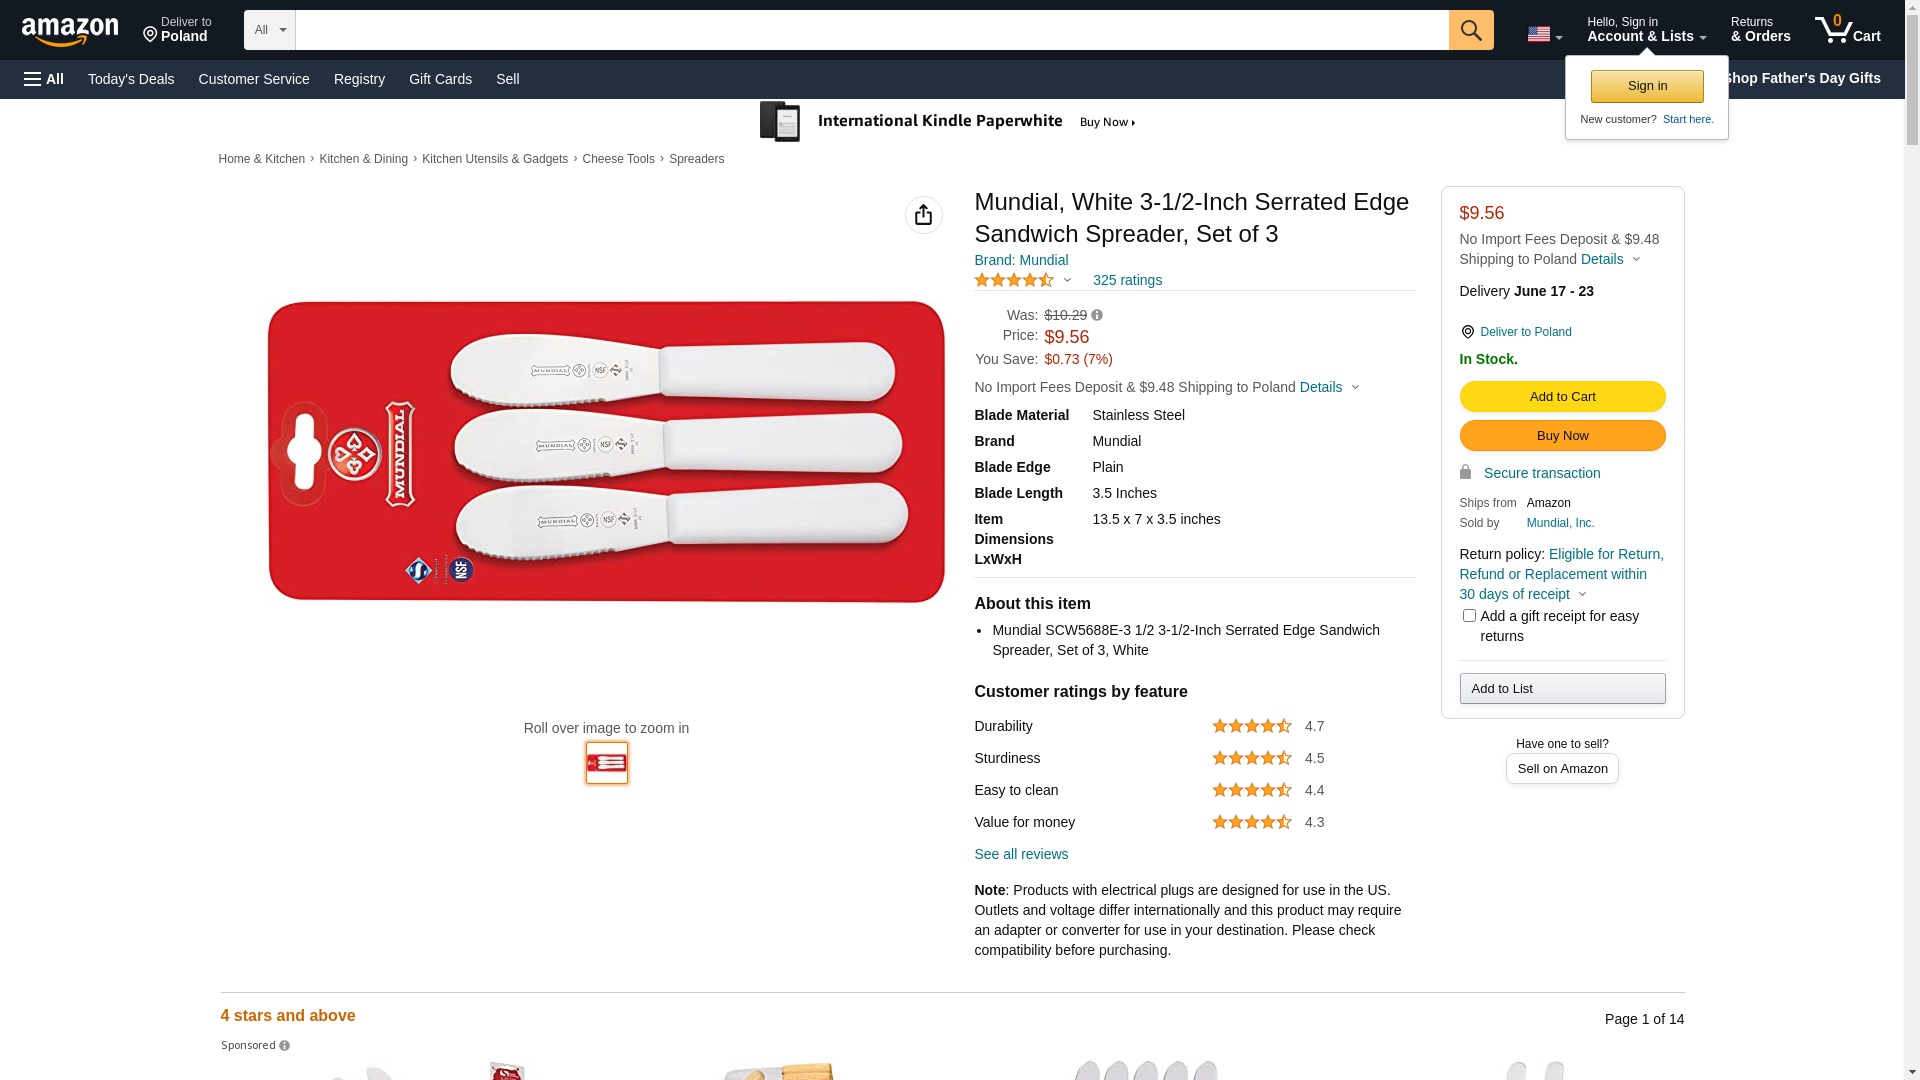The image size is (1920, 1080).
Task: Open the 325 ratings link
Action: [1127, 281]
